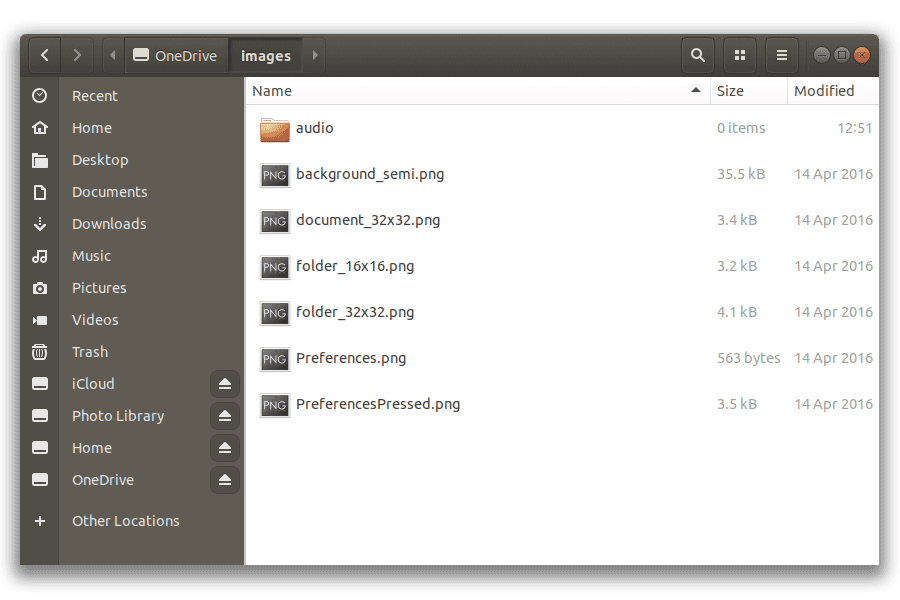Select PreferencesPressed.png file
The height and width of the screenshot is (600, 900).
[x=562, y=404]
